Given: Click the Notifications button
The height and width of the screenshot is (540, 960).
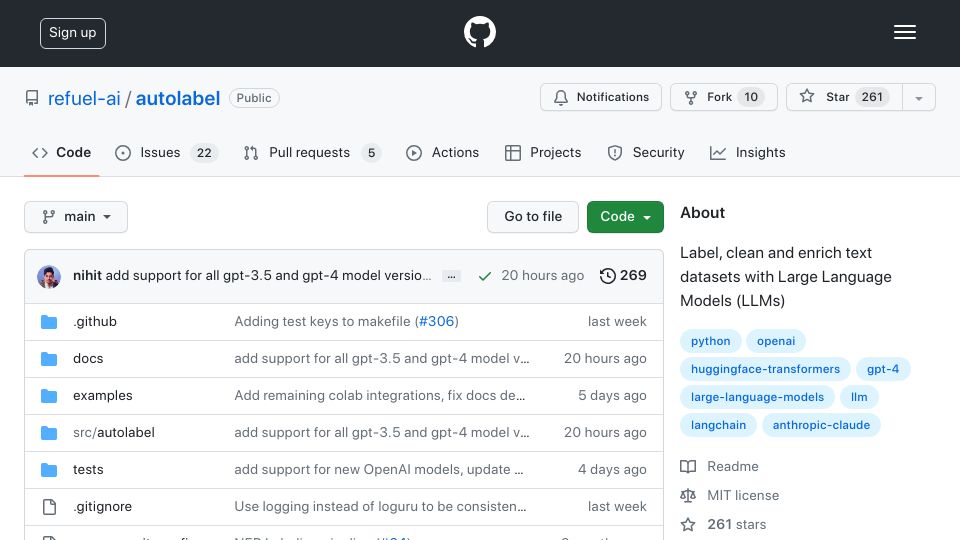Looking at the screenshot, I should point(601,97).
